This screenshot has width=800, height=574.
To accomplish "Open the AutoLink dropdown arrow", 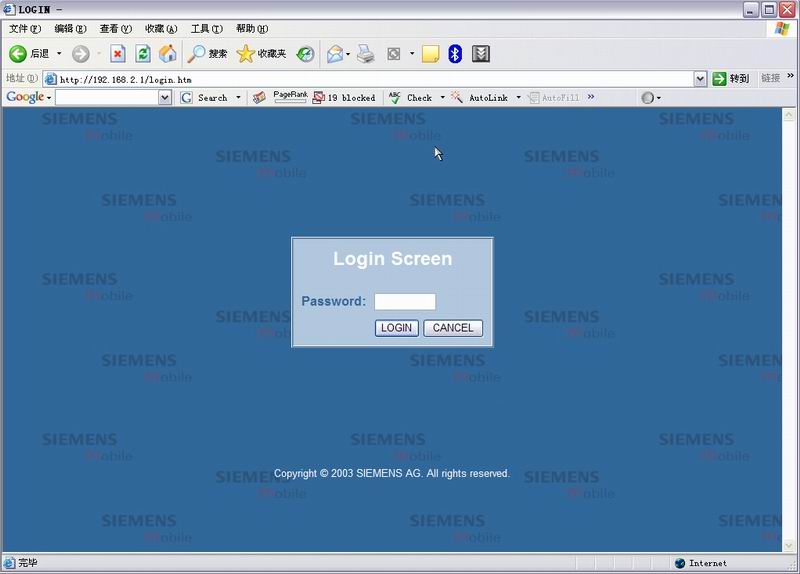I will point(518,97).
